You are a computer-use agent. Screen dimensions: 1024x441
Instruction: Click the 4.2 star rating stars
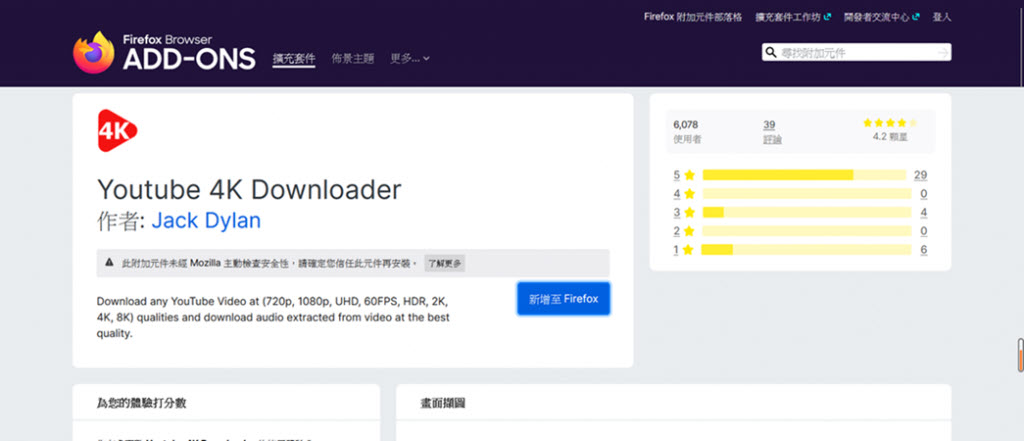[x=890, y=123]
